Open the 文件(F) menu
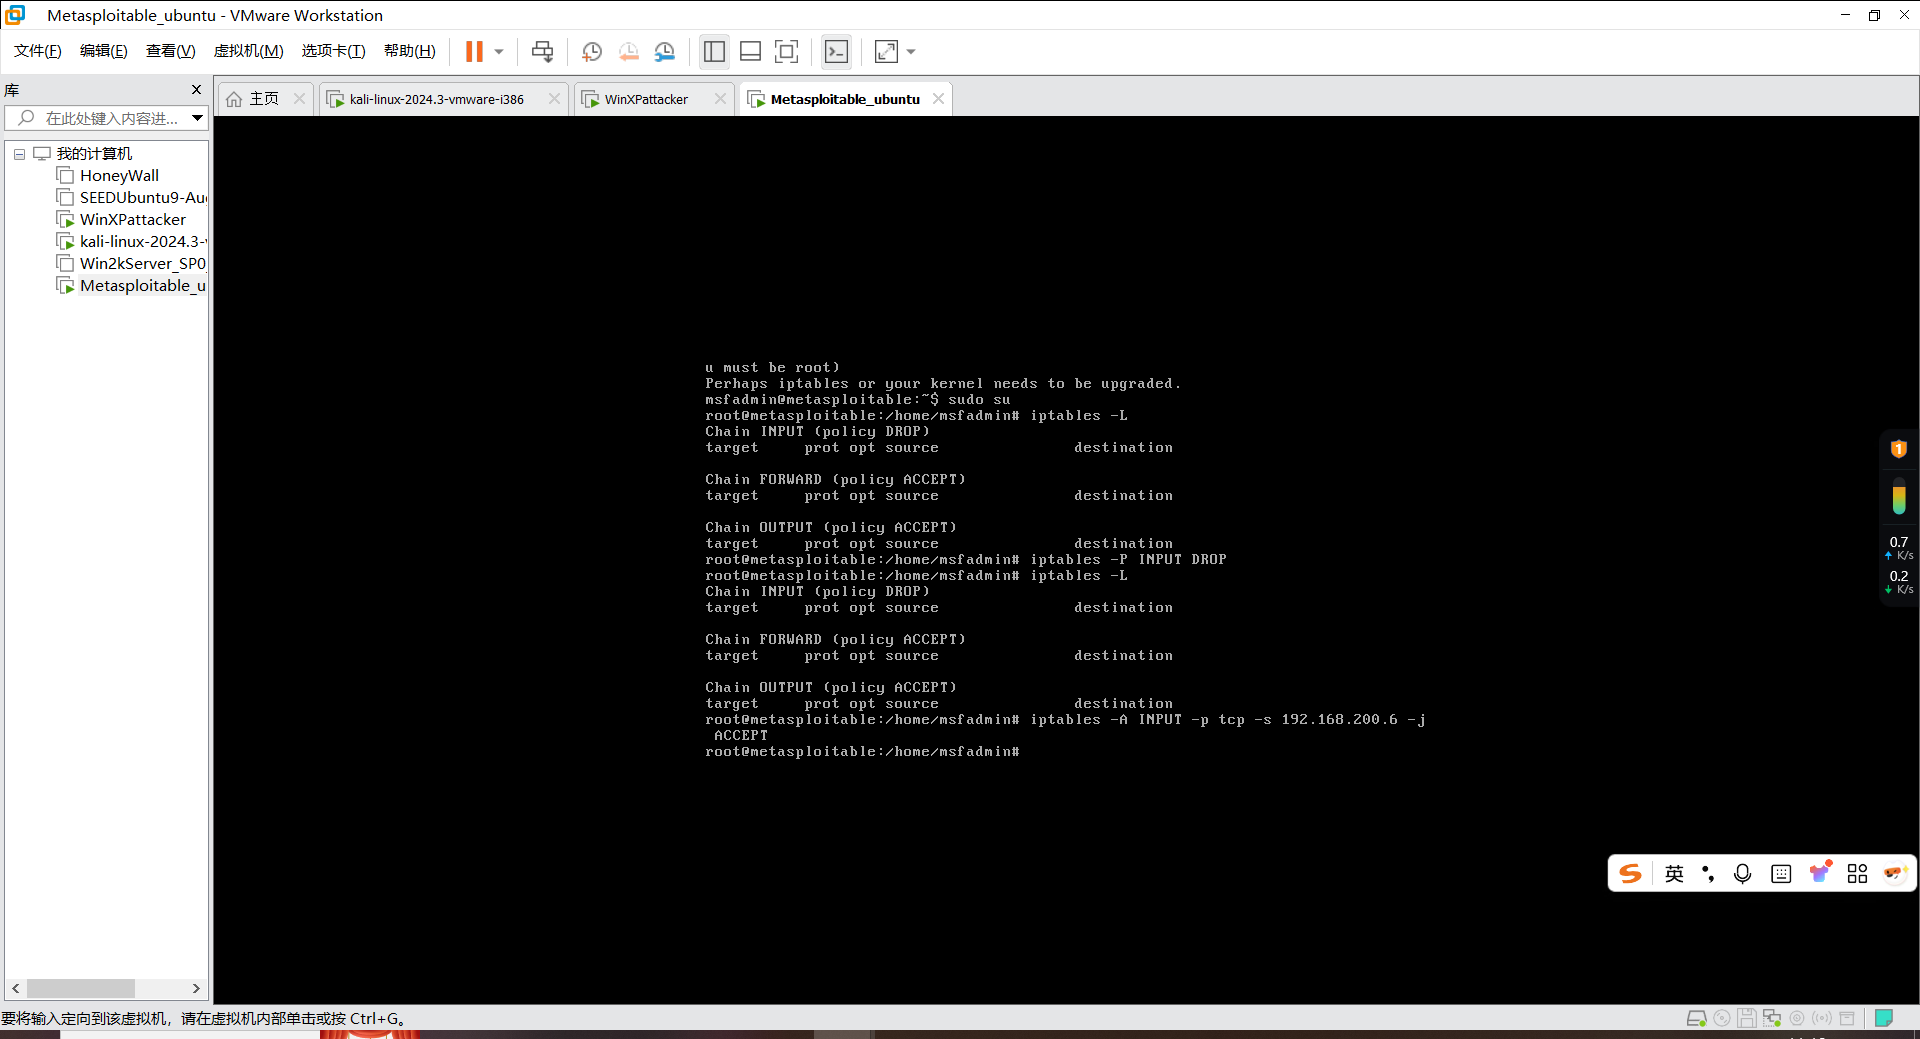 [37, 51]
